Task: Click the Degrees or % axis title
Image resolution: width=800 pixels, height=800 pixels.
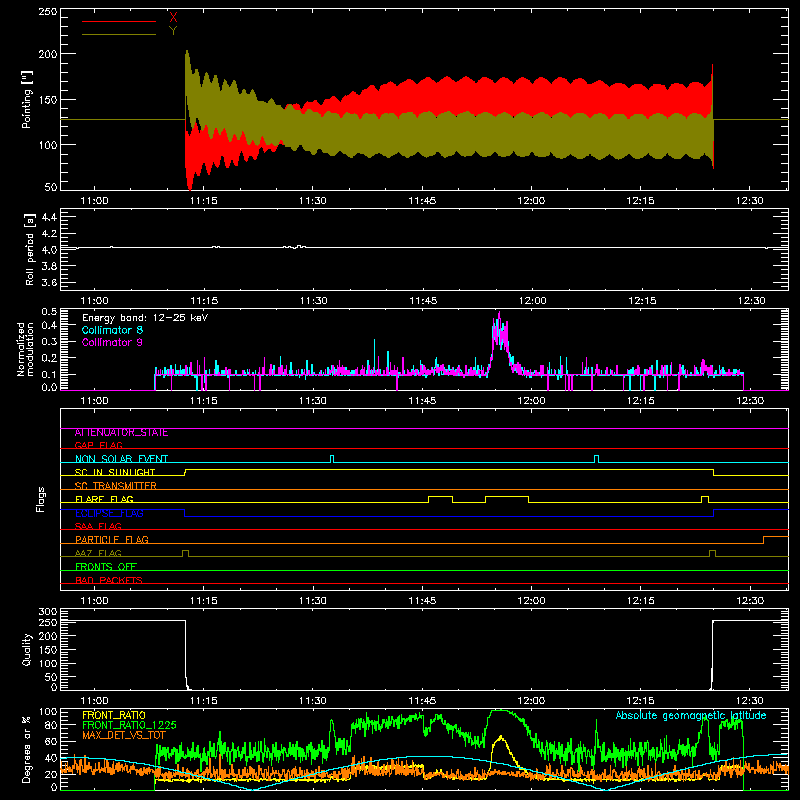Action: click(27, 749)
